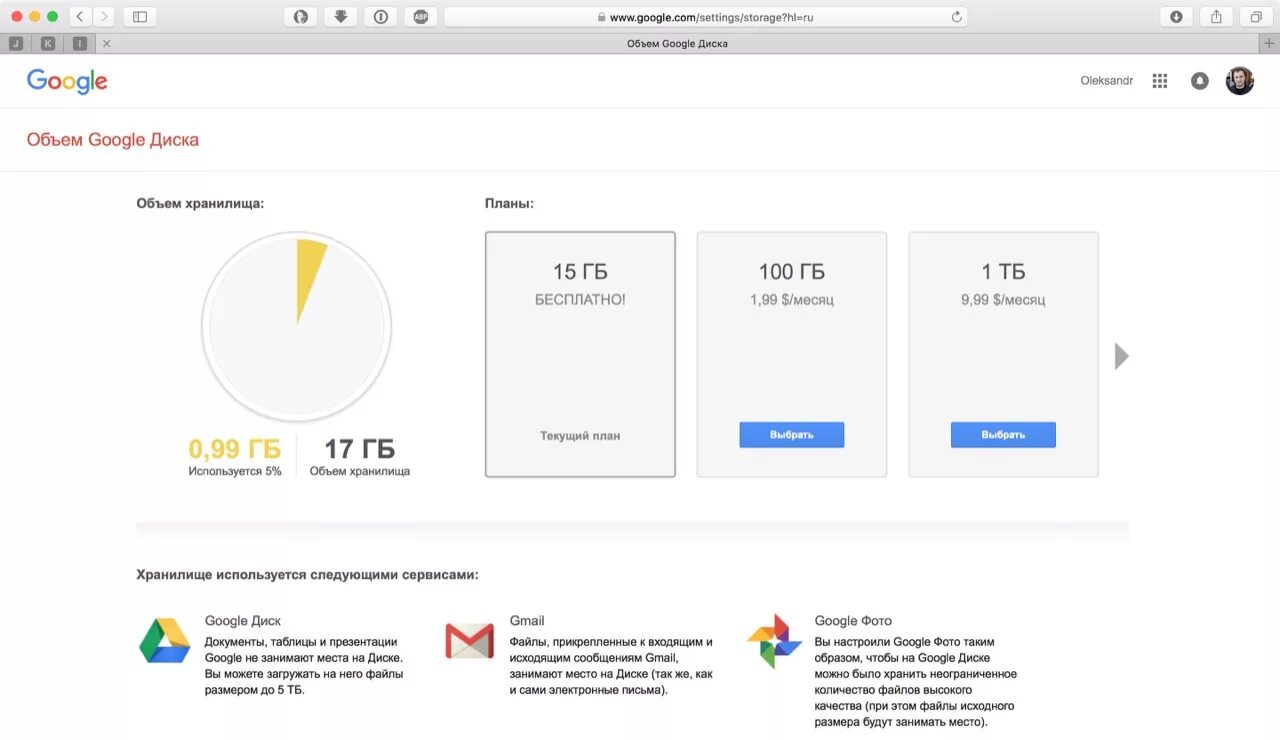Open pinned tab K
Screen dimensions: 1280x740
48,43
